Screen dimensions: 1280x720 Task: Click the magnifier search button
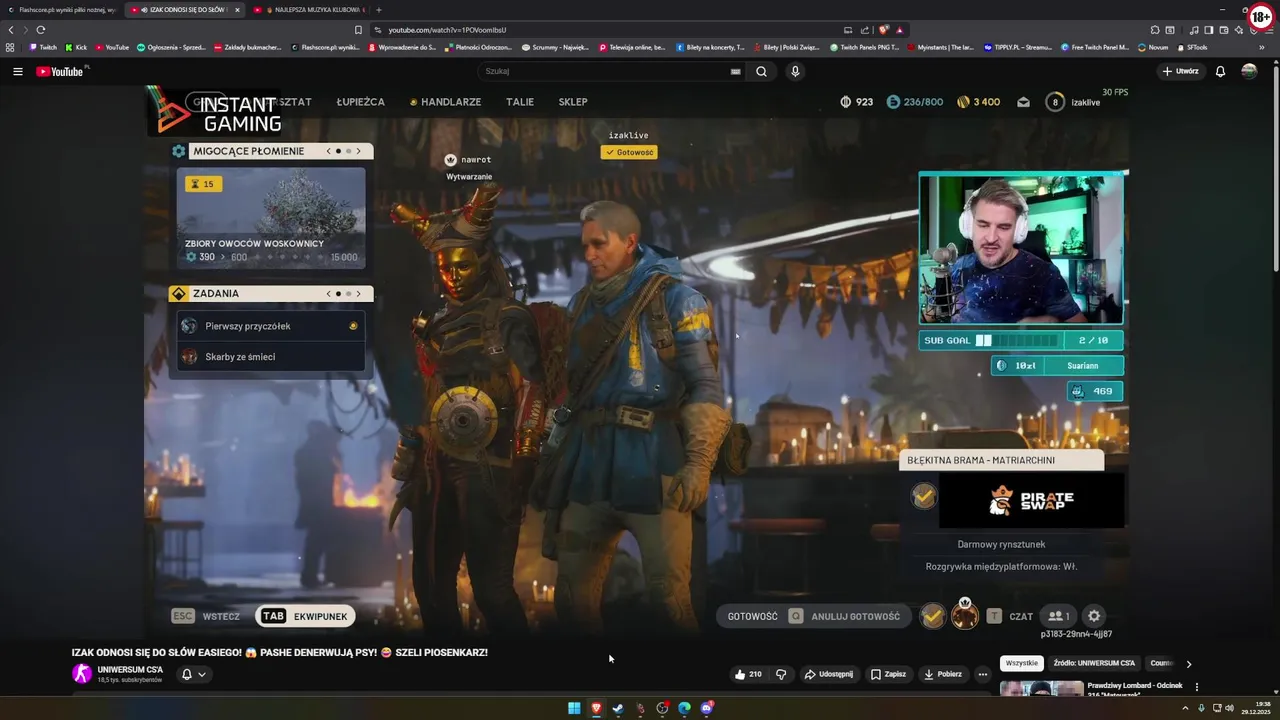point(761,72)
